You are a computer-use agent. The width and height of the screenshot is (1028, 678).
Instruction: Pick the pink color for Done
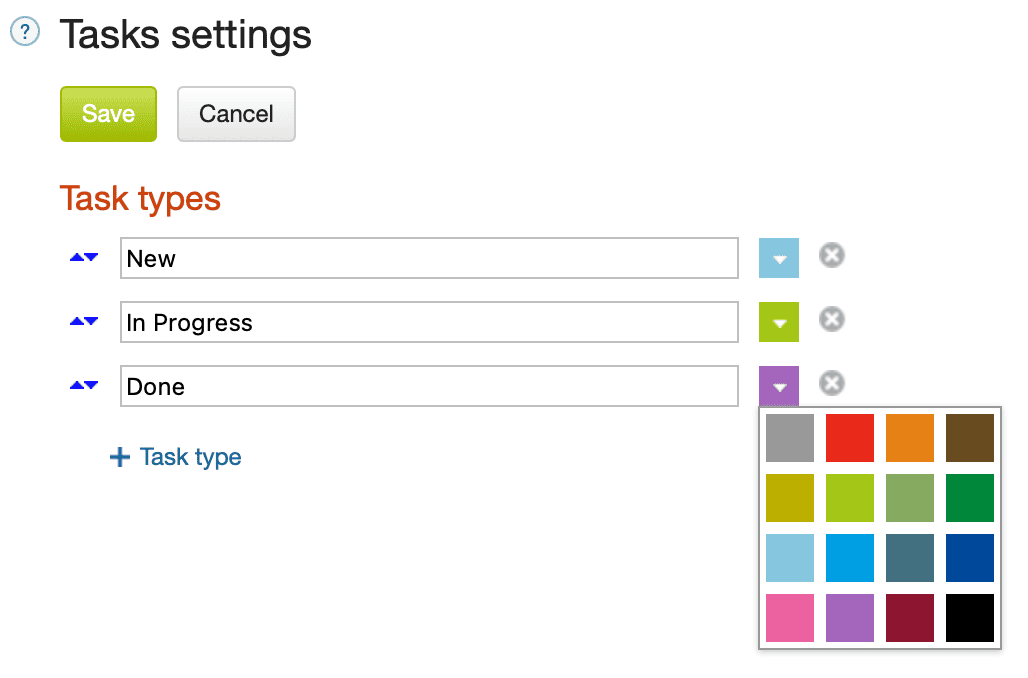pyautogui.click(x=789, y=618)
